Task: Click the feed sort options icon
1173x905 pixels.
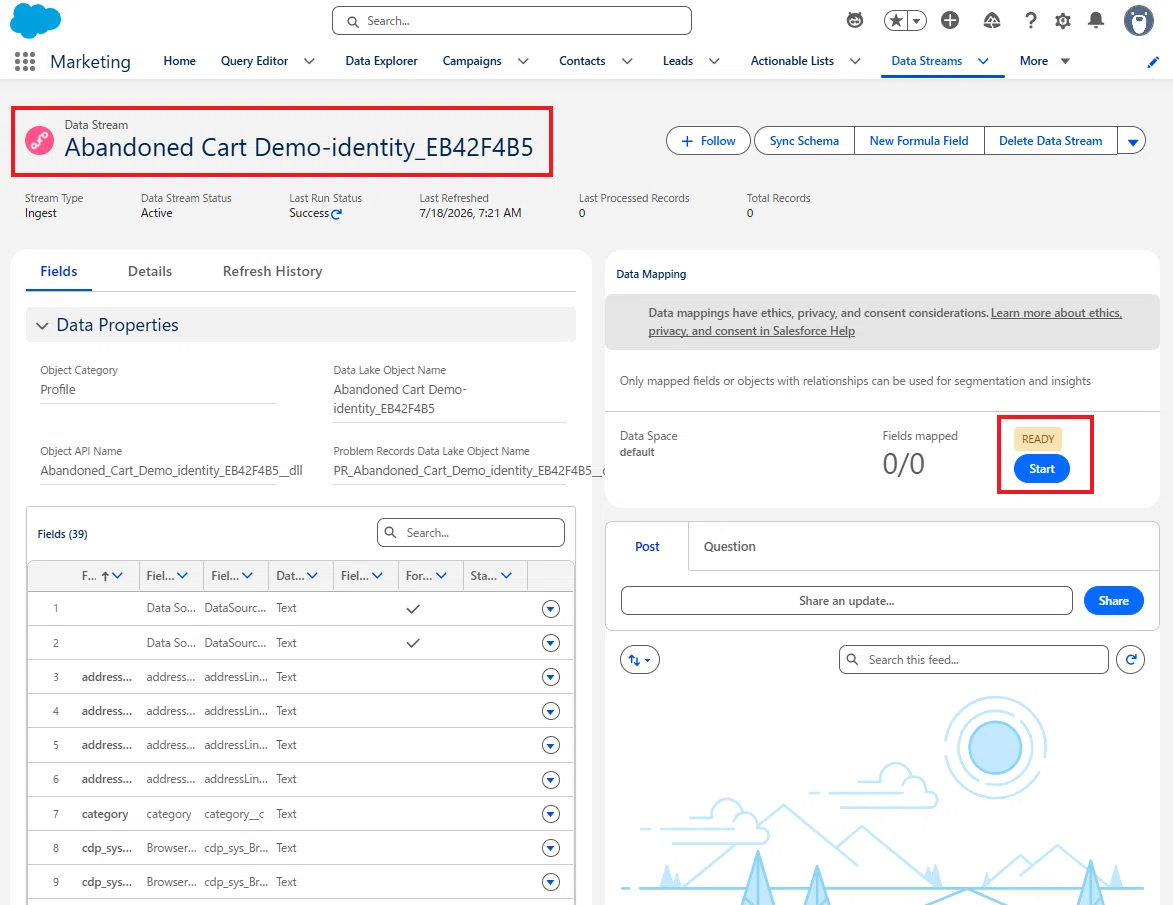Action: pyautogui.click(x=640, y=660)
